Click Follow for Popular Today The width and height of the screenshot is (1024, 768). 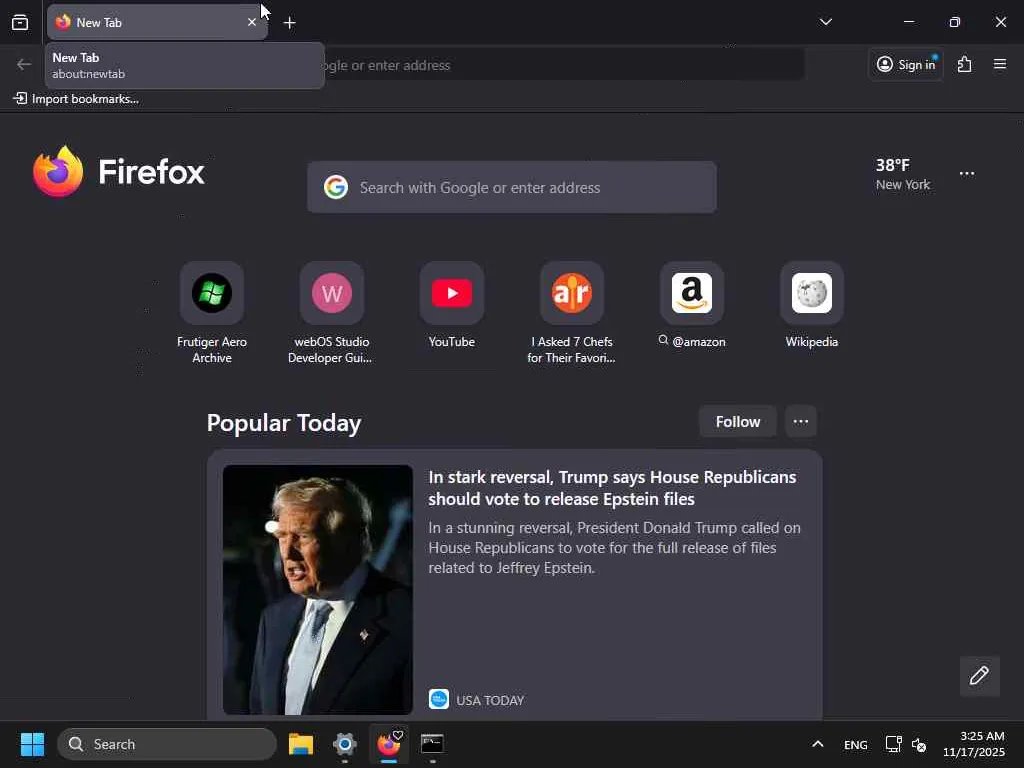(x=737, y=422)
